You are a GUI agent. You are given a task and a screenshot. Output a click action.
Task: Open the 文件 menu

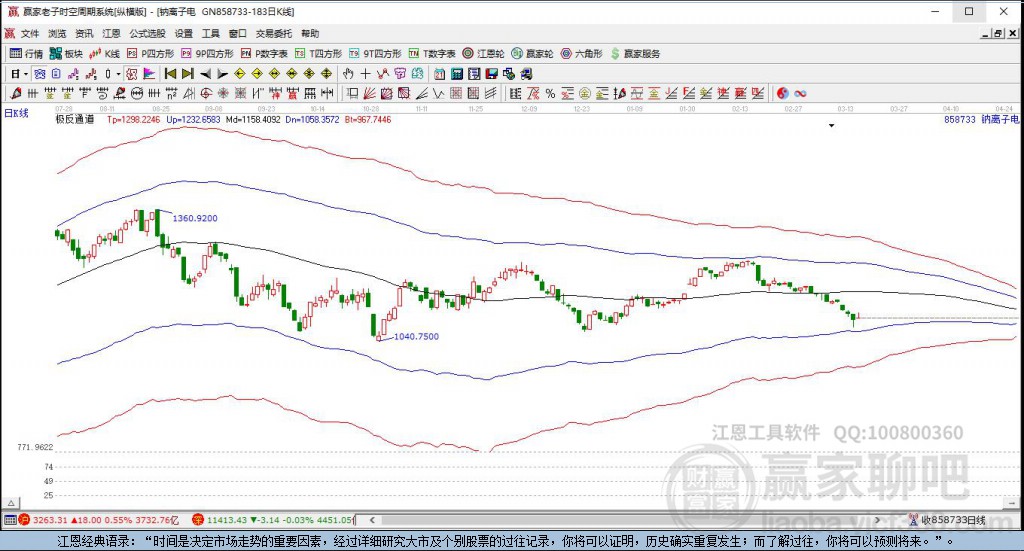tap(30, 33)
